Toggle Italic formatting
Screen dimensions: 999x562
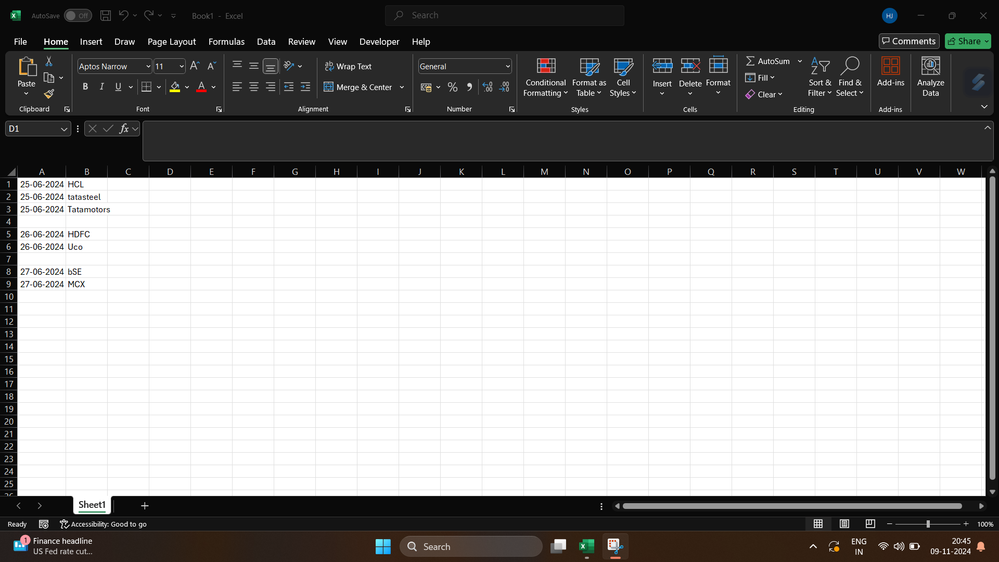pos(101,87)
